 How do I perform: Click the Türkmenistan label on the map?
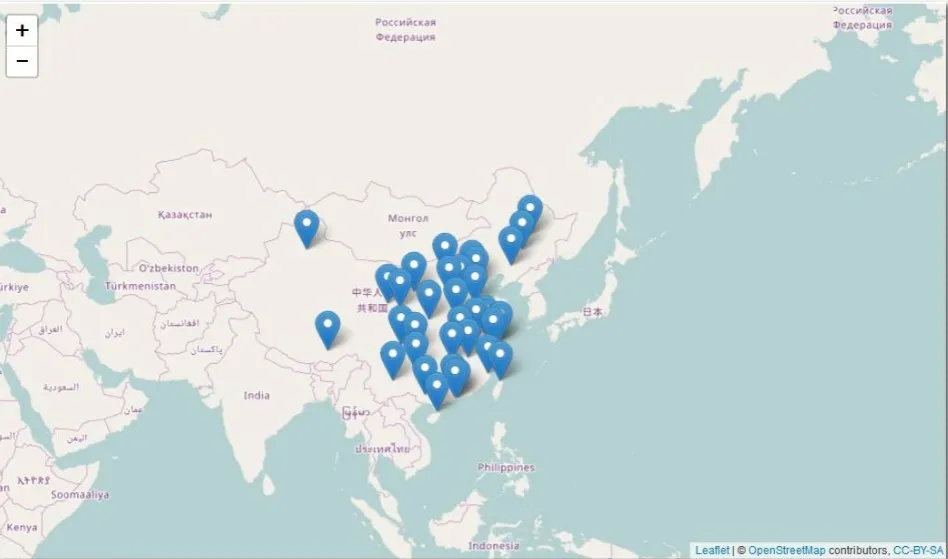click(140, 286)
